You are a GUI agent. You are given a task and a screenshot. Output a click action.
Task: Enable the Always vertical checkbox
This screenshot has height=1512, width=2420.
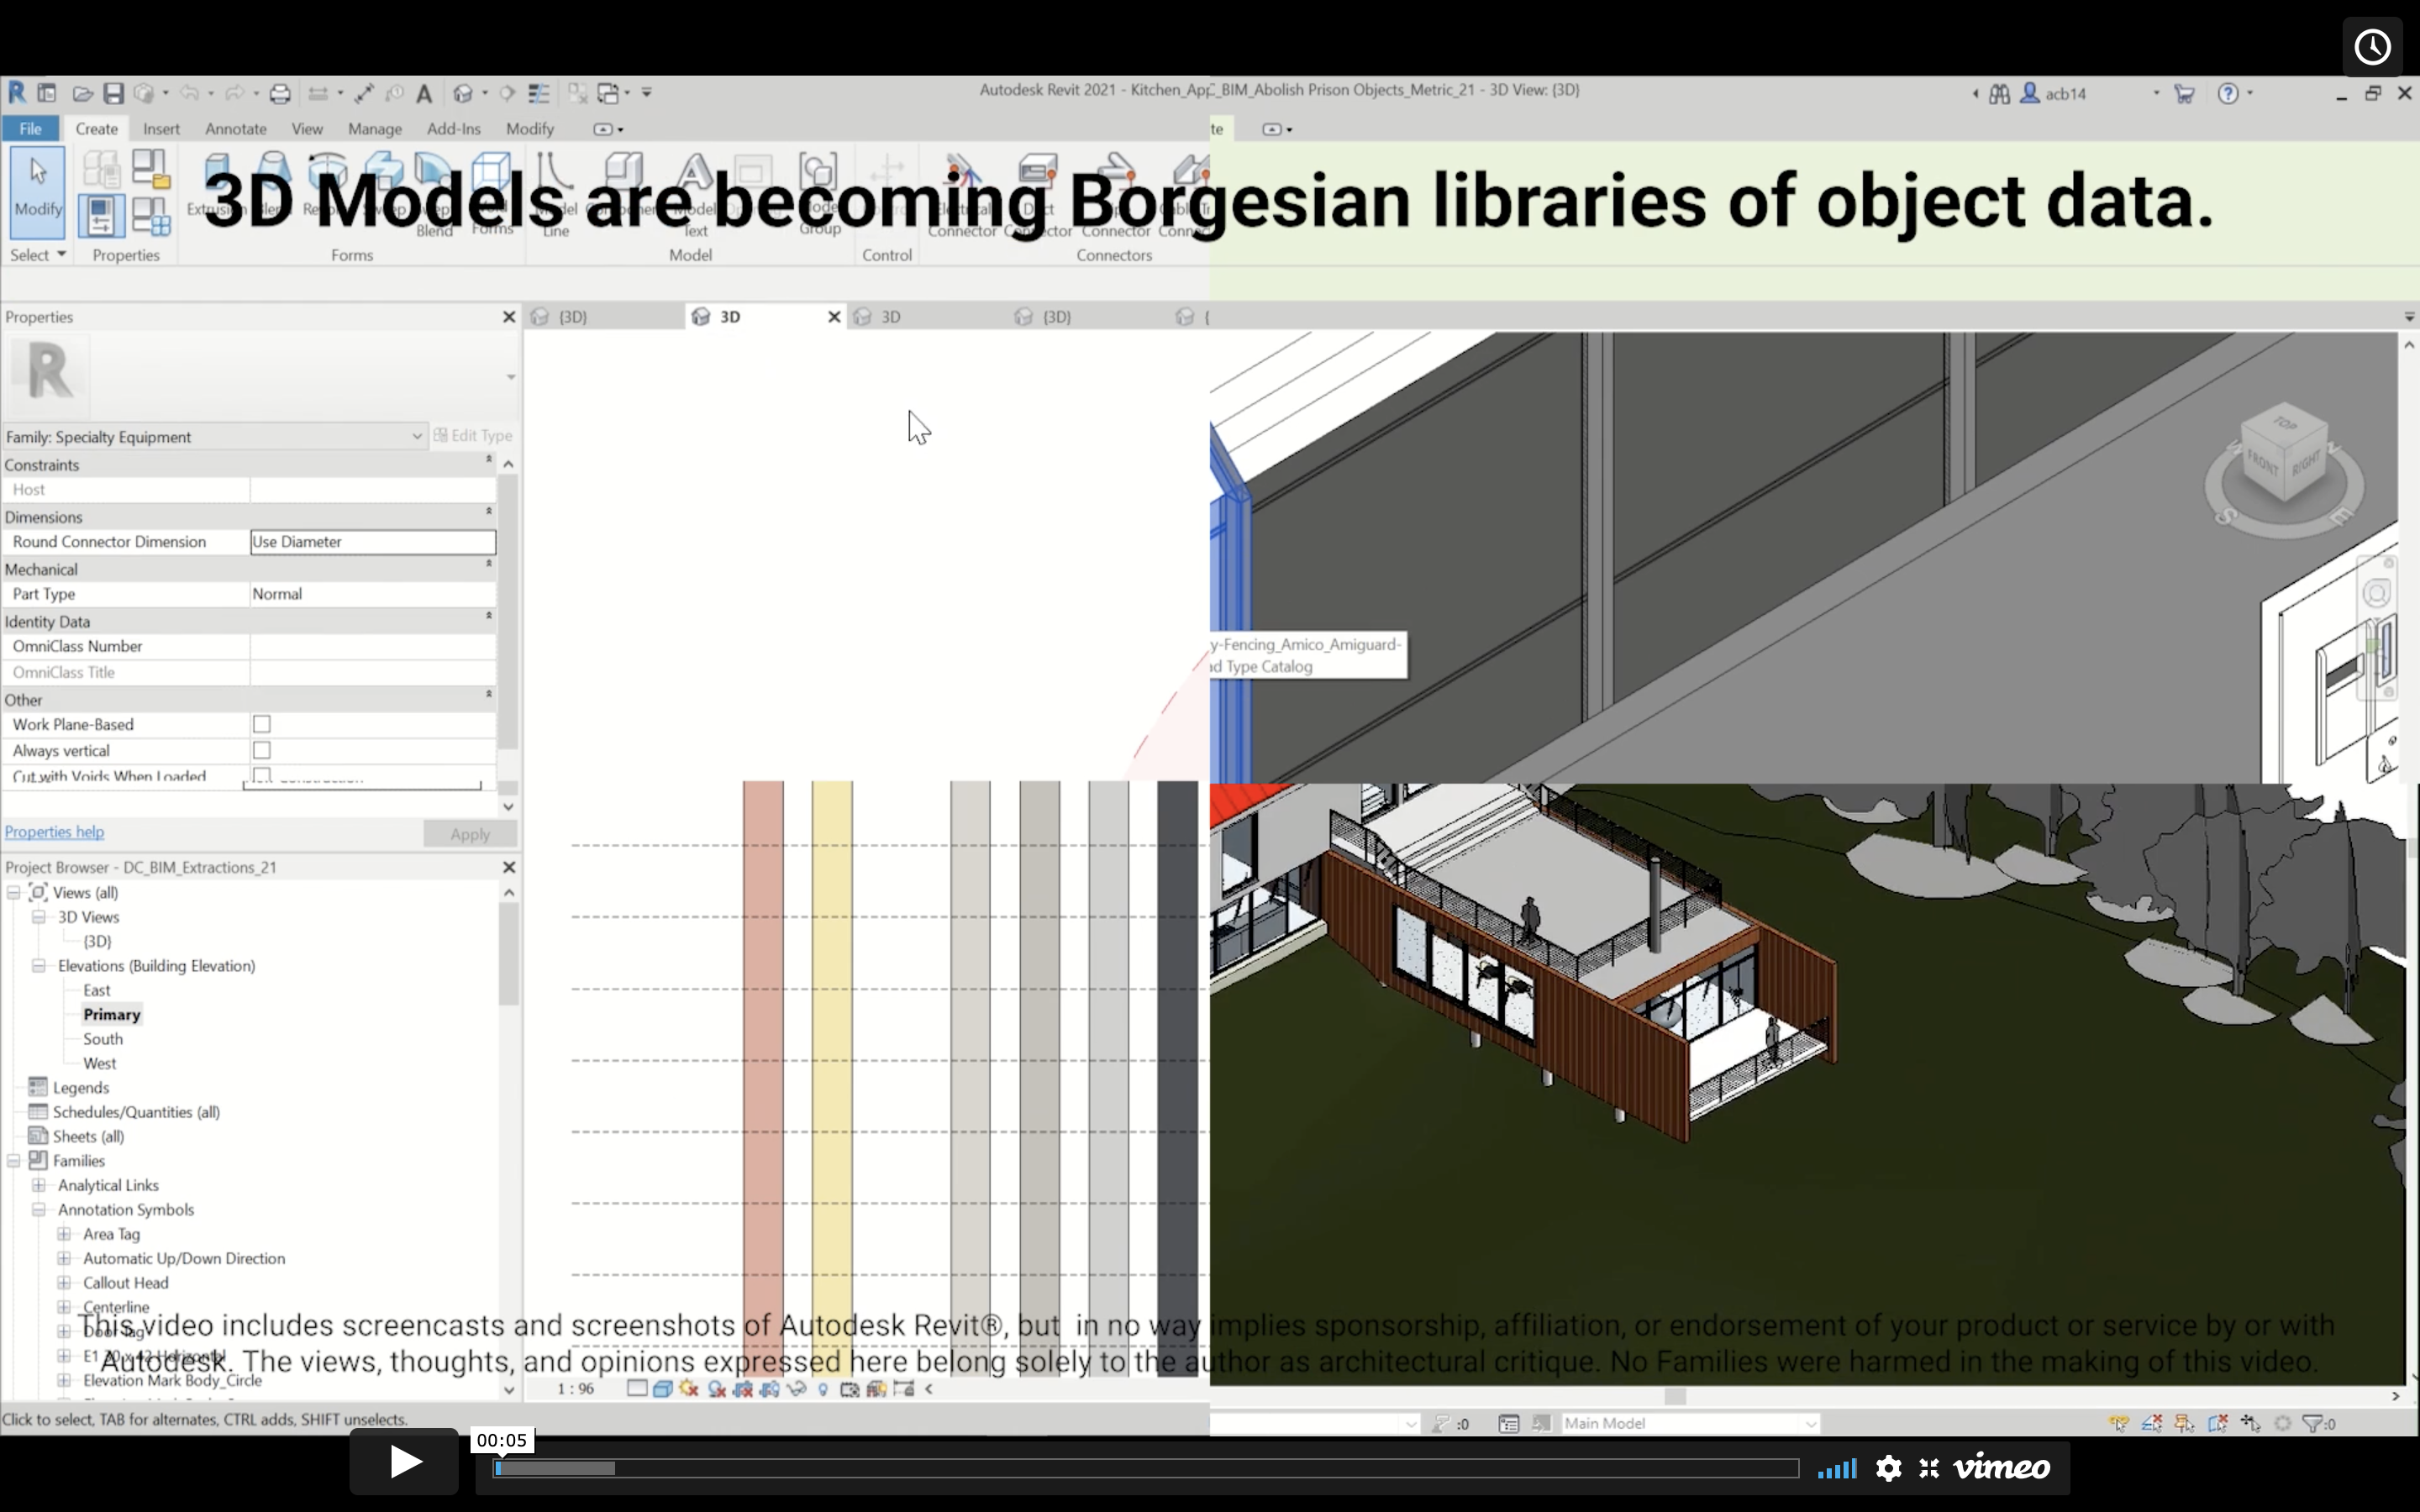[x=262, y=750]
